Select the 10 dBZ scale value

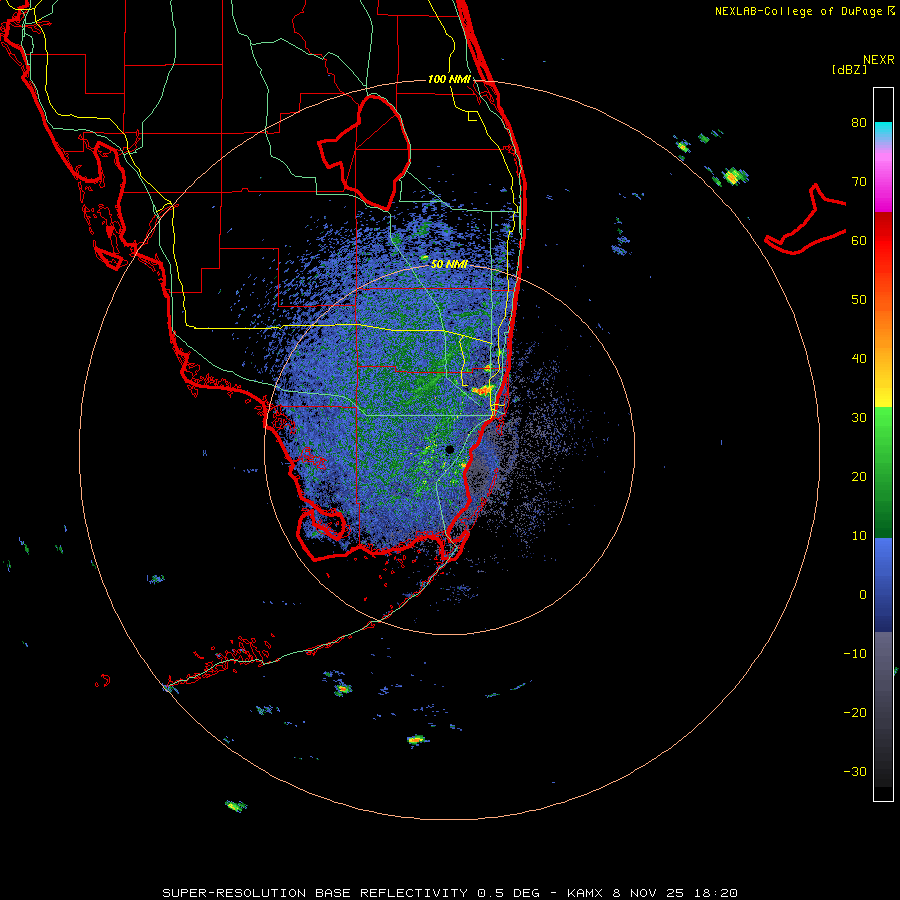click(x=859, y=536)
